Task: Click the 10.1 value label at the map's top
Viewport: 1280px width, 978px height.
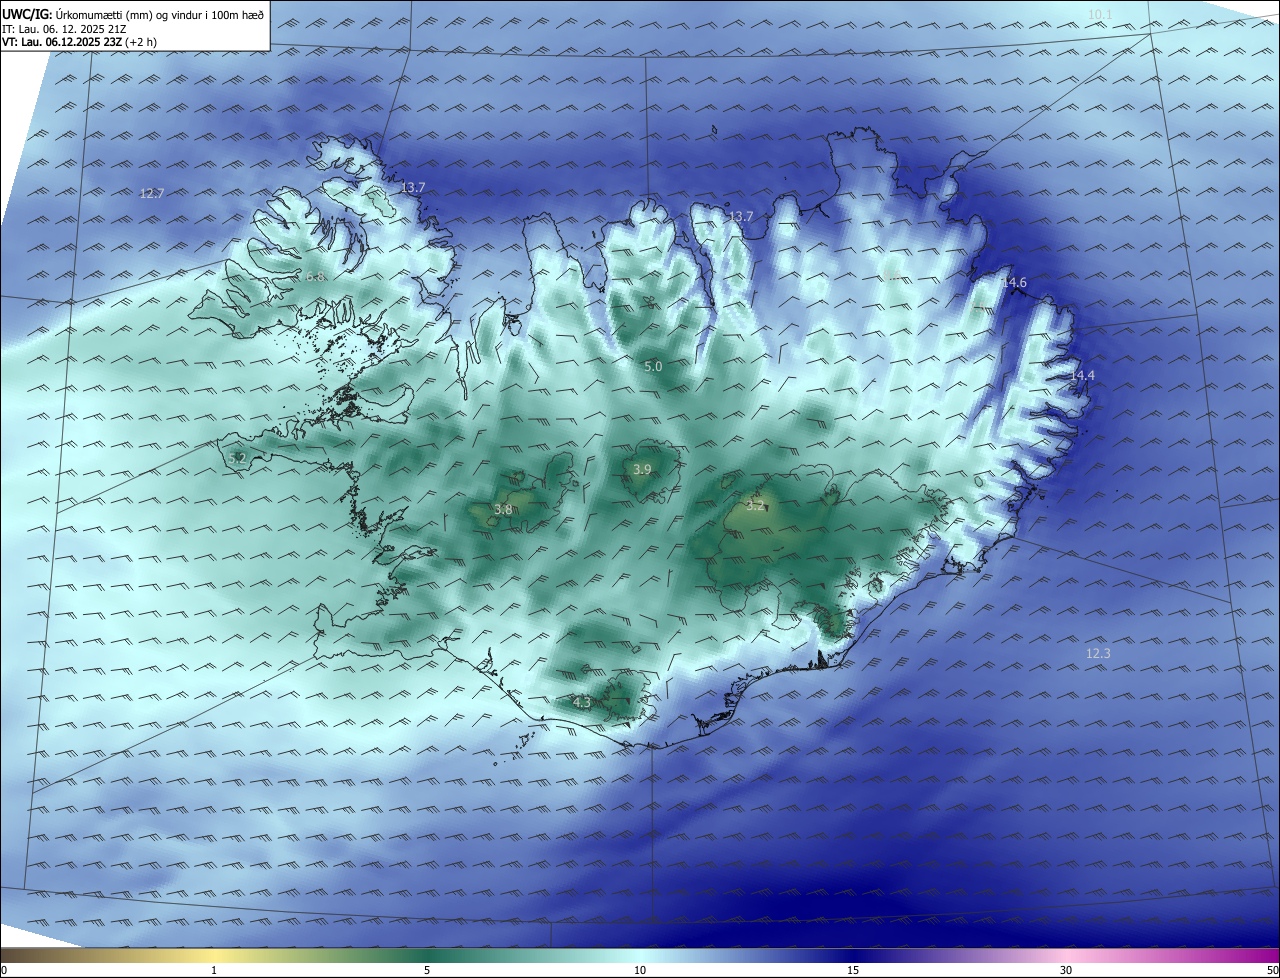Action: pyautogui.click(x=1100, y=14)
